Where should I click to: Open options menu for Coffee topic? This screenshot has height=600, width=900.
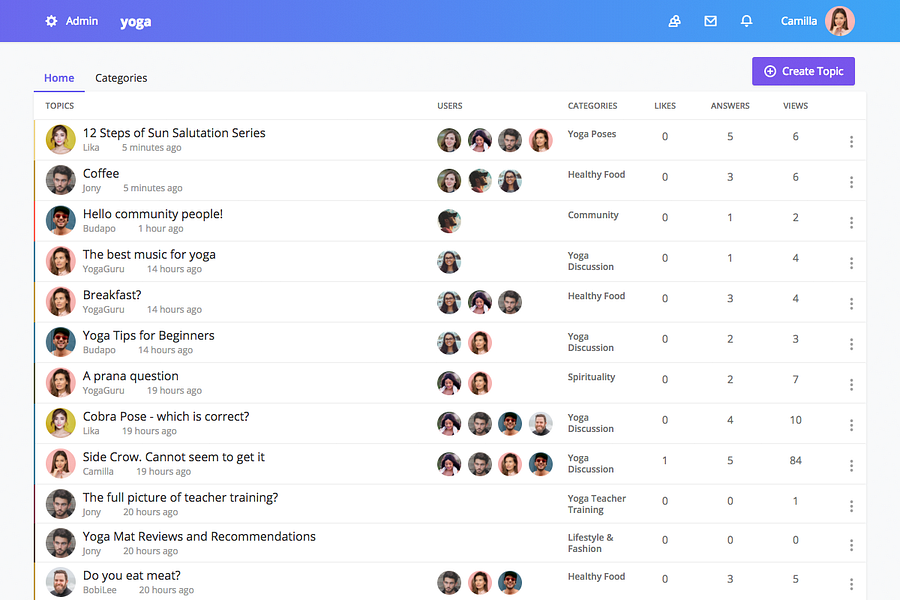pos(851,182)
